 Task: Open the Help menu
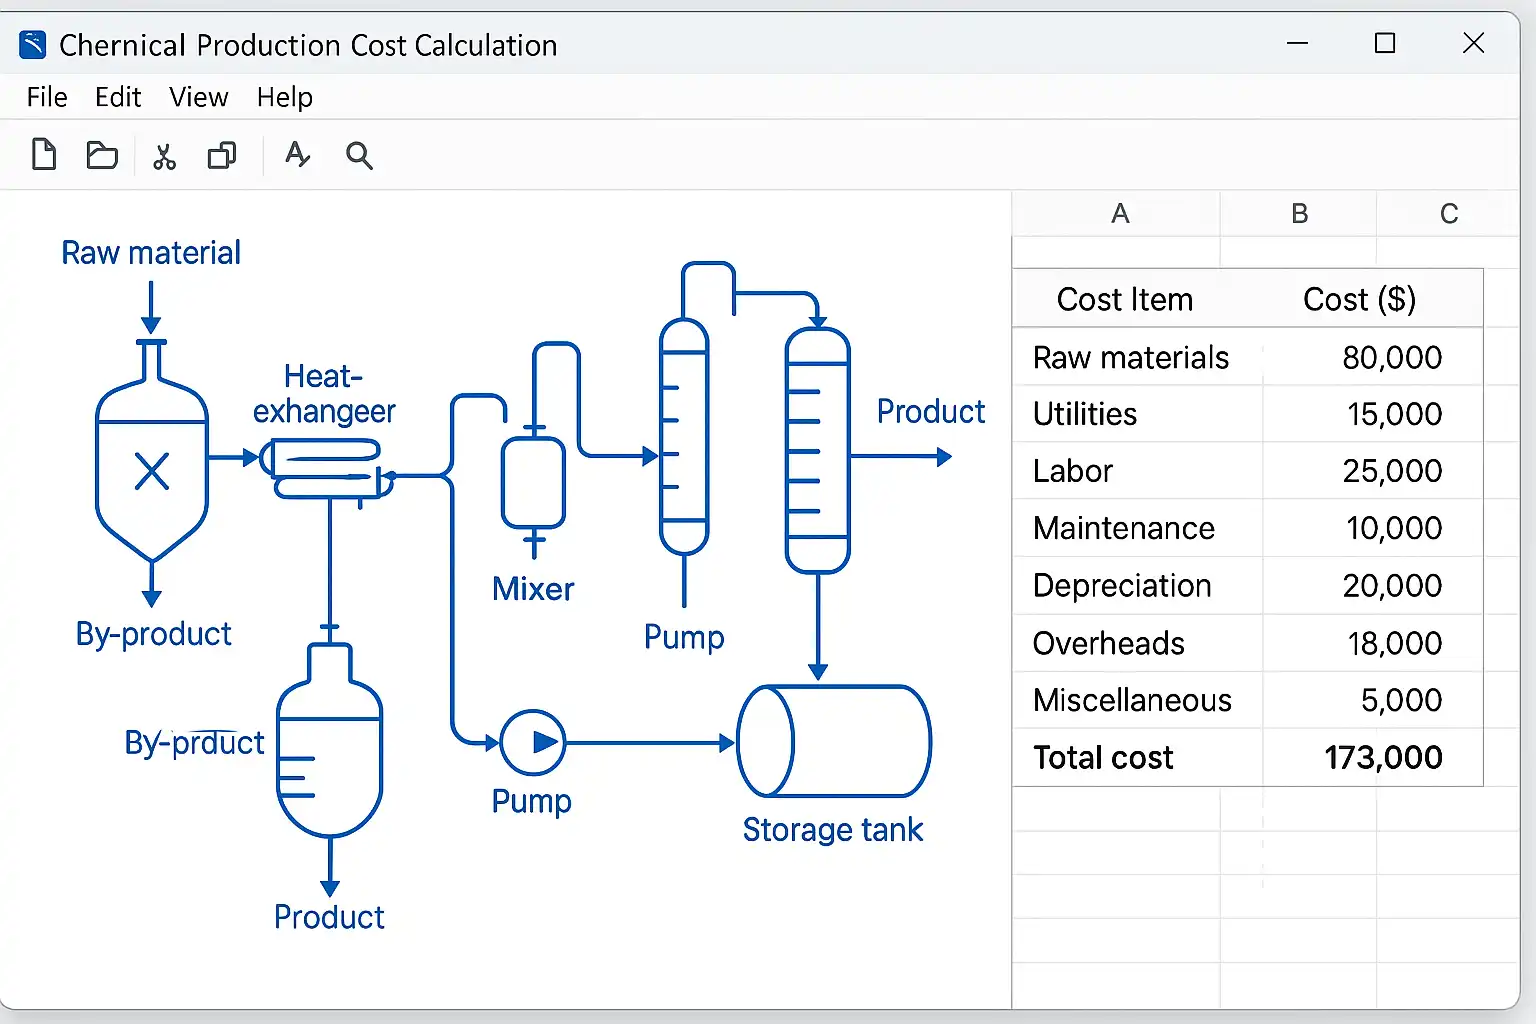click(285, 97)
